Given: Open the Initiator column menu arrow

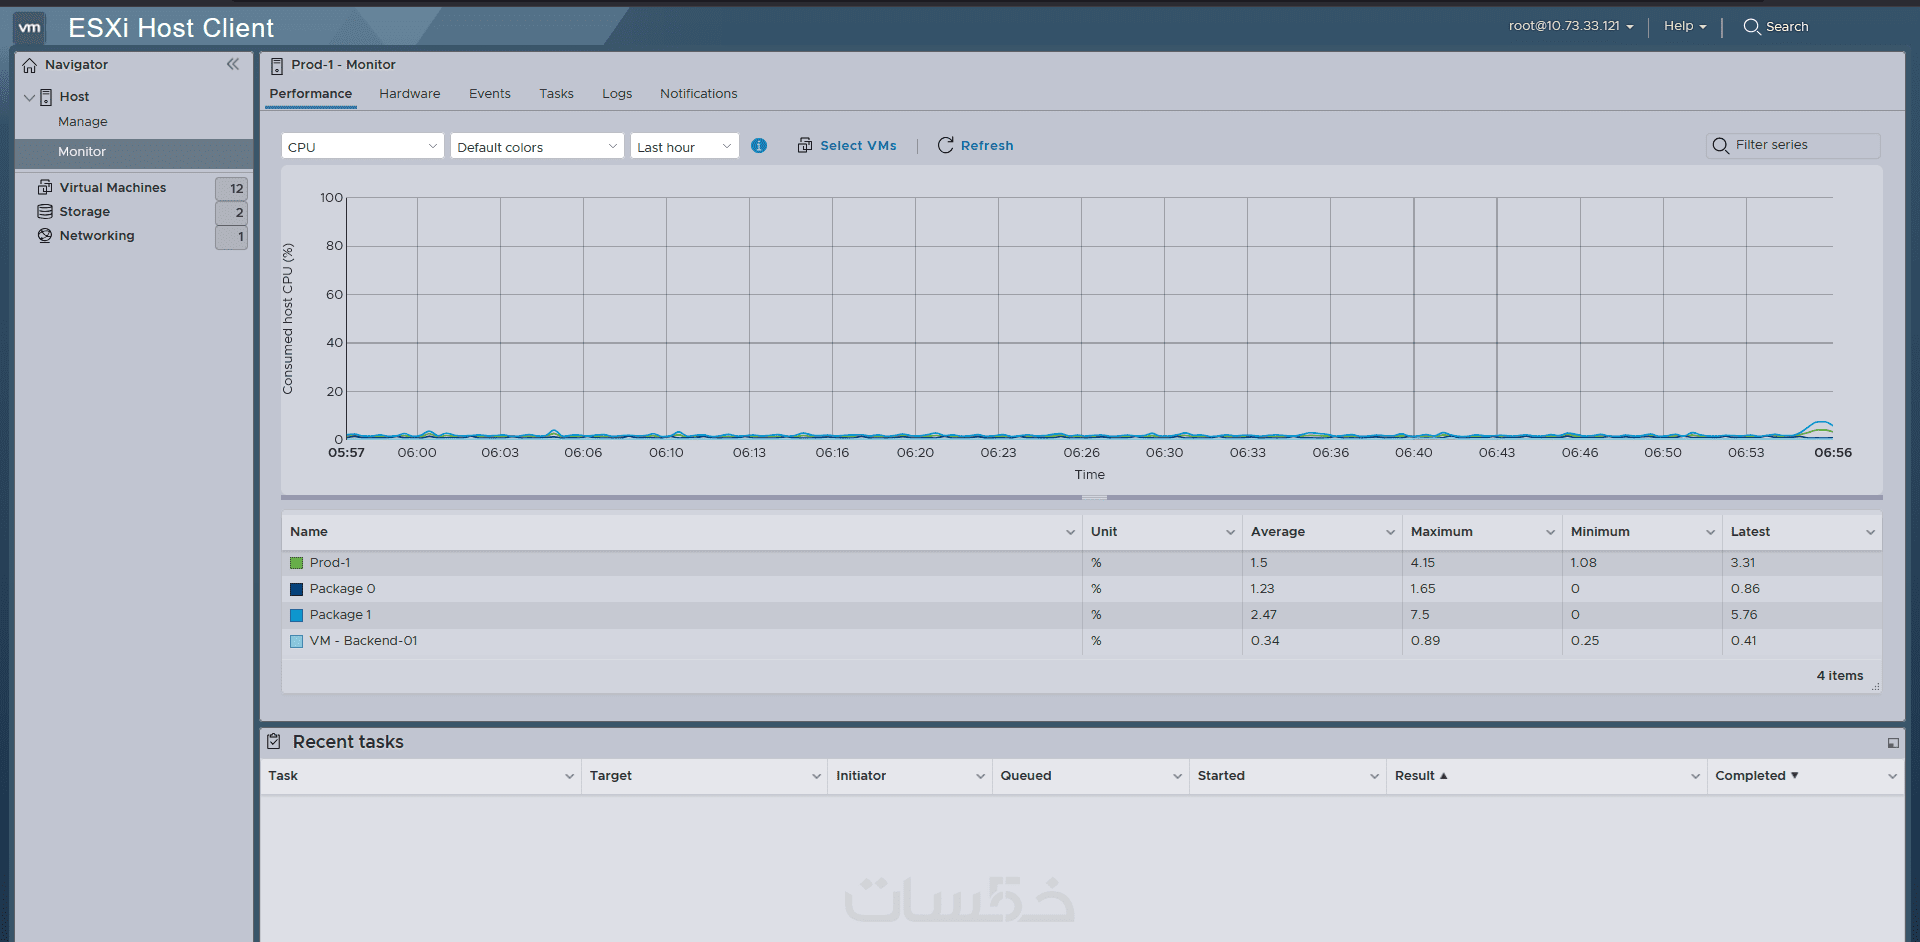Looking at the screenshot, I should click(x=980, y=776).
